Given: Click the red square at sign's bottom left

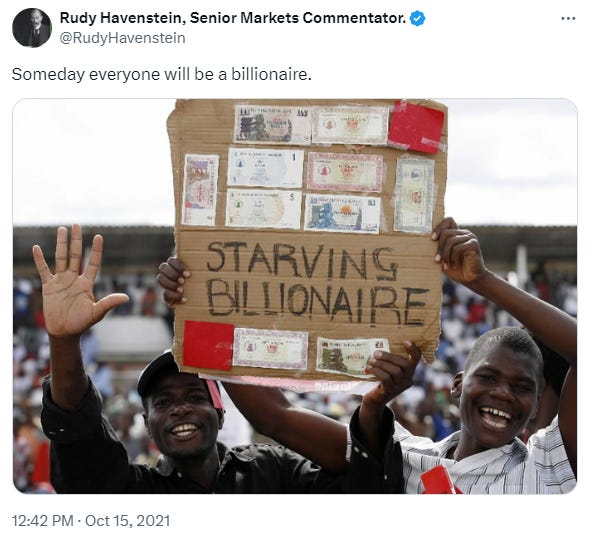Looking at the screenshot, I should tap(208, 346).
